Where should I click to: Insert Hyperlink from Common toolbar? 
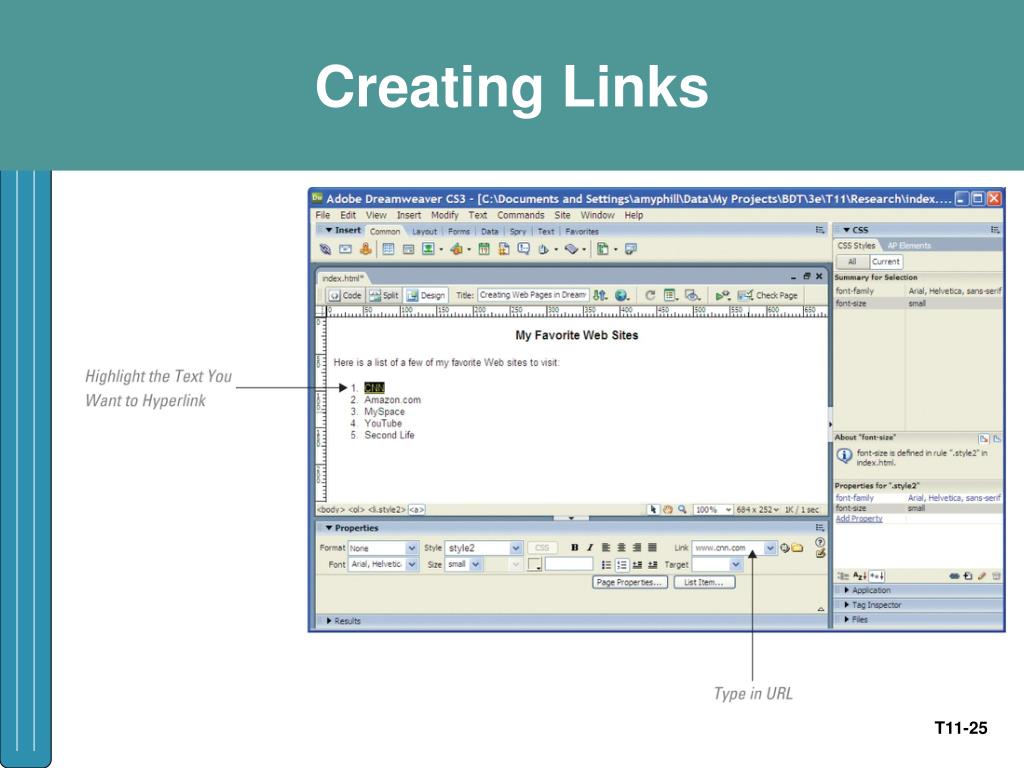pos(325,249)
